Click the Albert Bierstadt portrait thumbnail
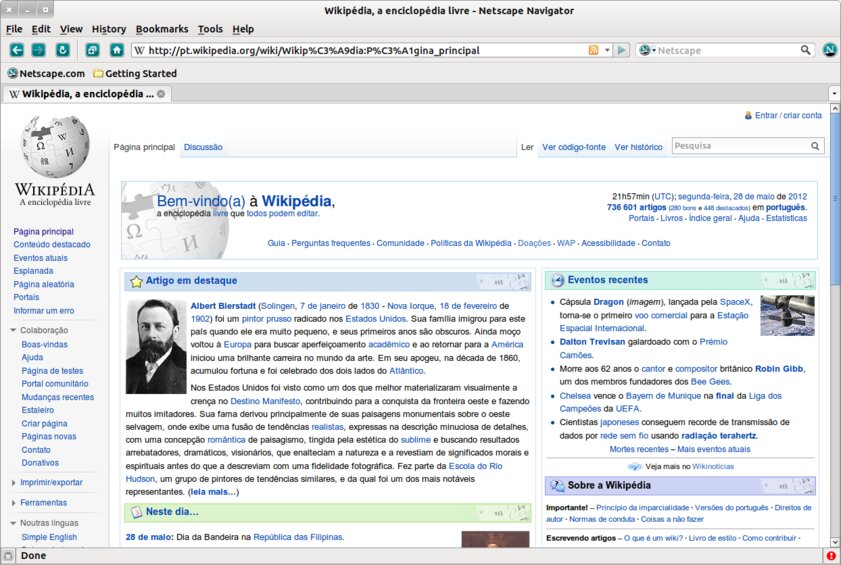The image size is (841, 565). point(156,347)
